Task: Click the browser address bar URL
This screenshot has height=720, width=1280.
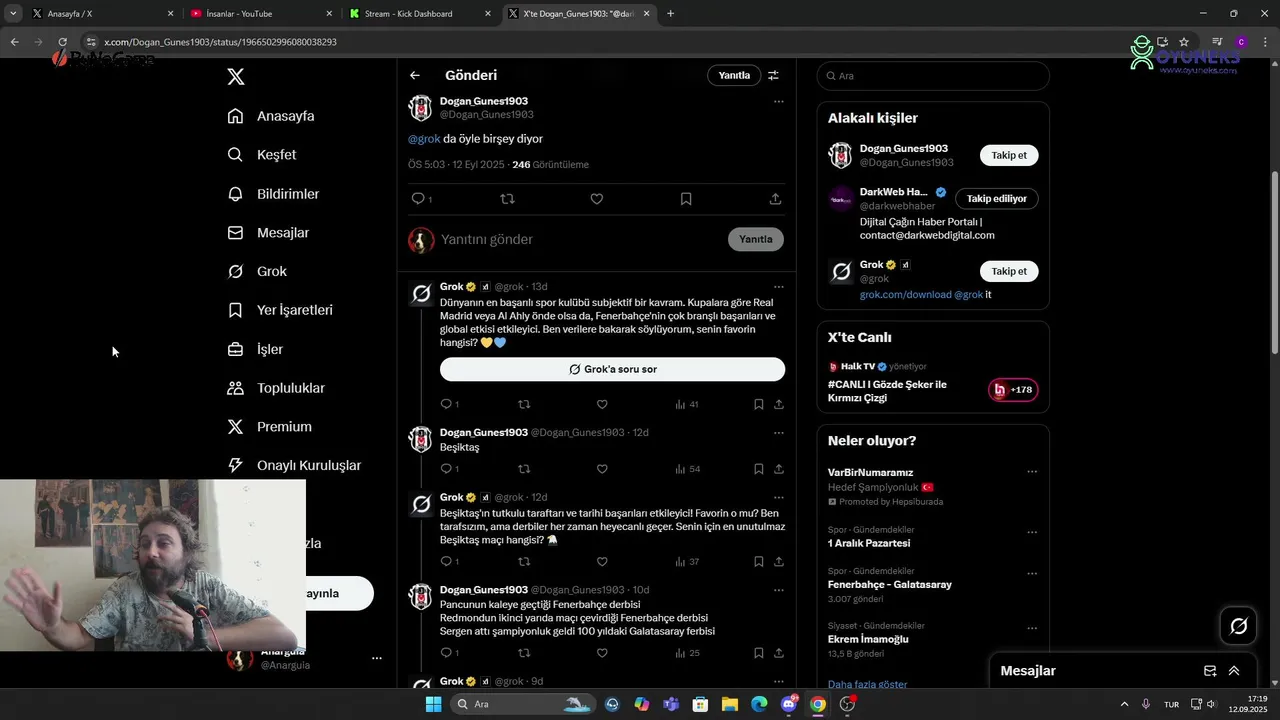Action: pos(220,42)
